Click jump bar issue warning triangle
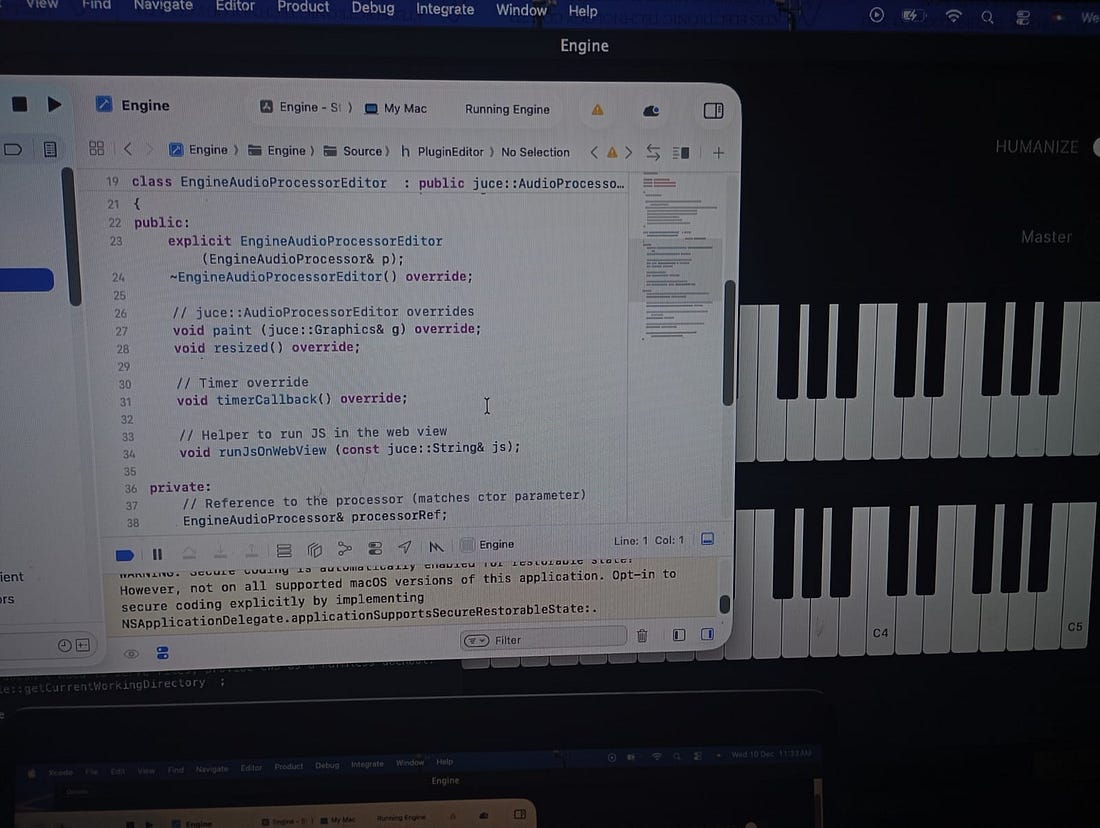This screenshot has width=1100, height=828. (612, 152)
